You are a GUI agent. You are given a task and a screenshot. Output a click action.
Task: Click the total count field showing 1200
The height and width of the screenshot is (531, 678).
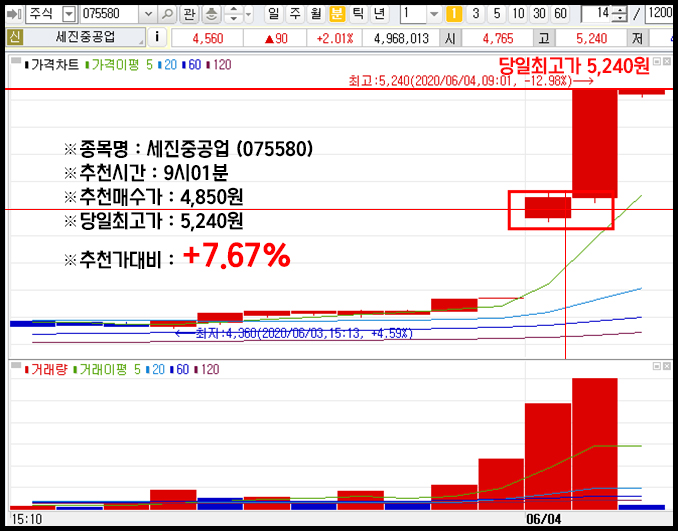[659, 14]
